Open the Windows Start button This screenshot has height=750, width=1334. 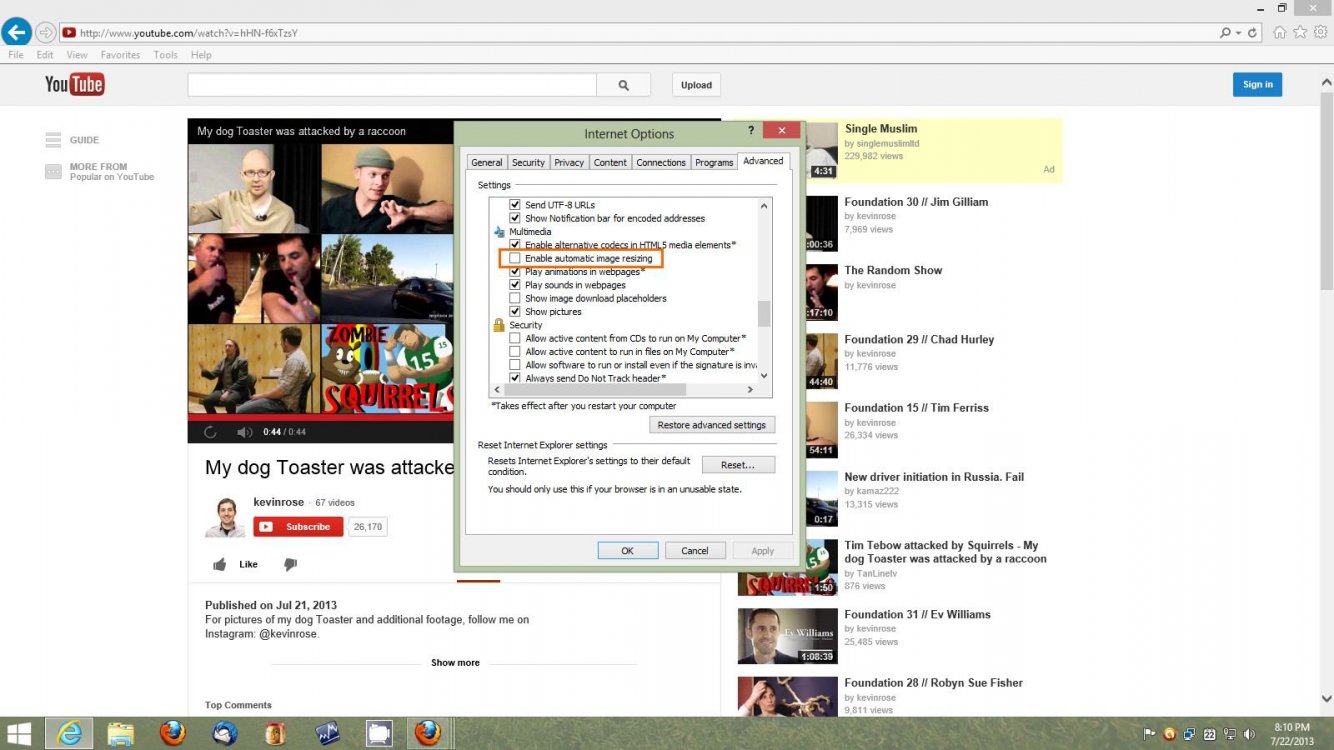tap(19, 733)
